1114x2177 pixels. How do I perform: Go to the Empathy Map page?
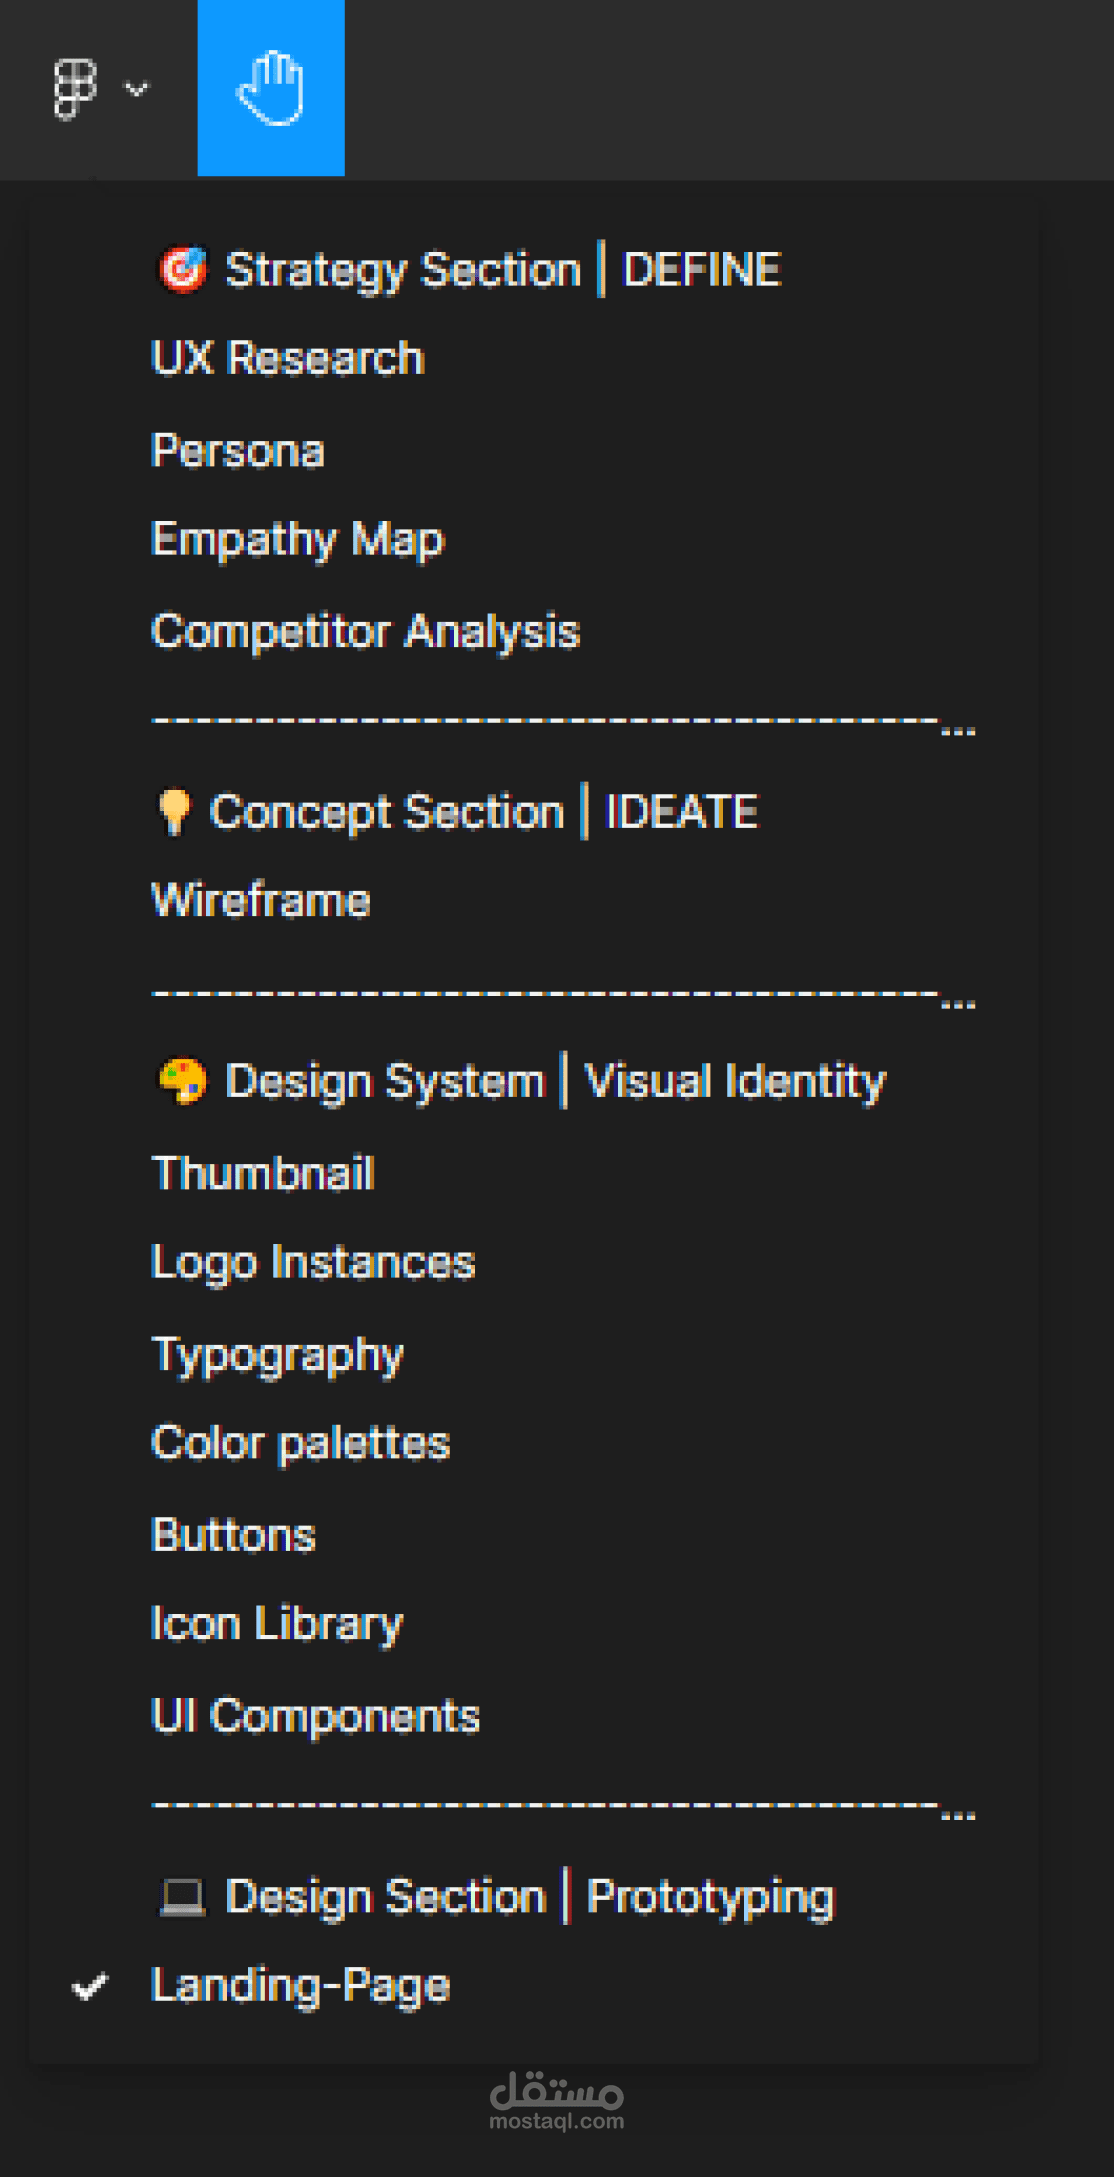click(x=297, y=540)
